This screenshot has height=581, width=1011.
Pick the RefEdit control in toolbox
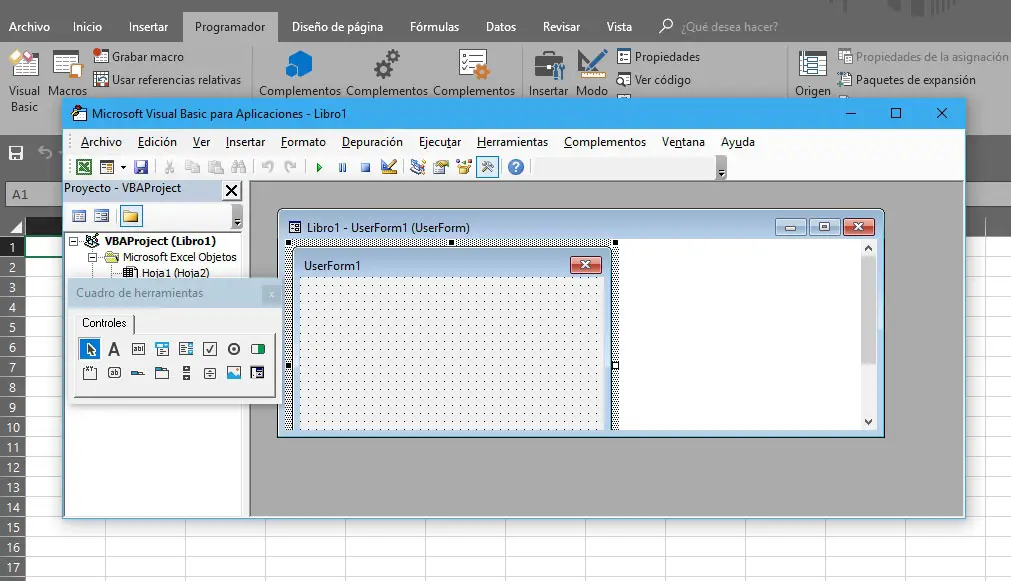pos(257,373)
